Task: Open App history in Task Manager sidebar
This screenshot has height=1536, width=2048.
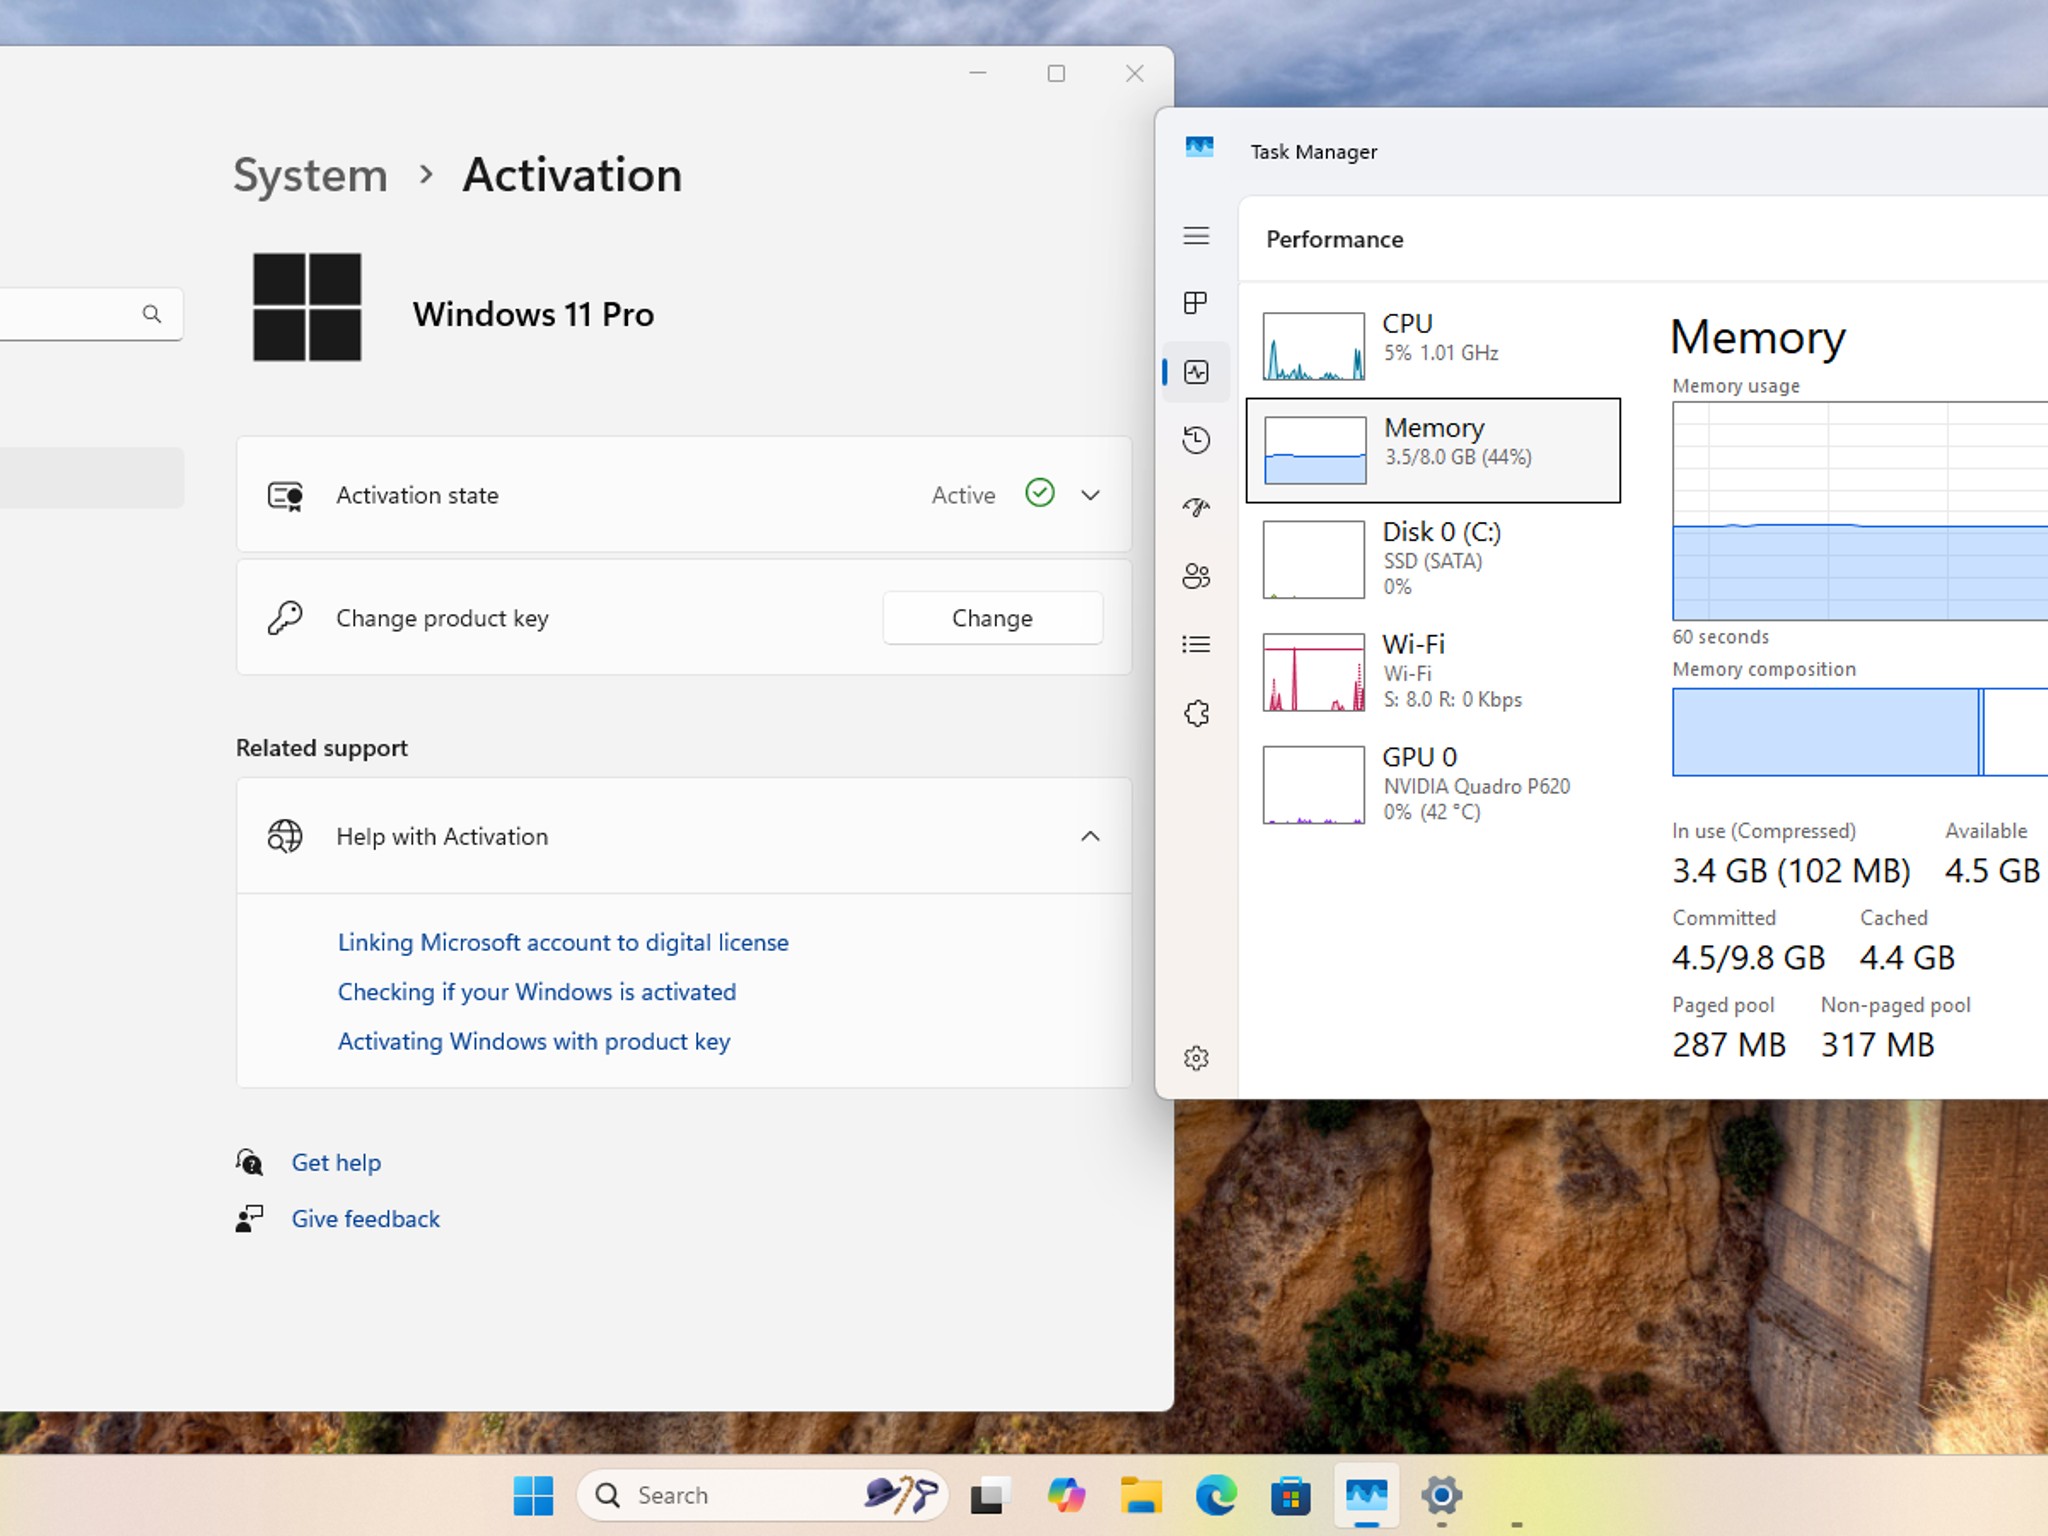Action: click(x=1196, y=440)
